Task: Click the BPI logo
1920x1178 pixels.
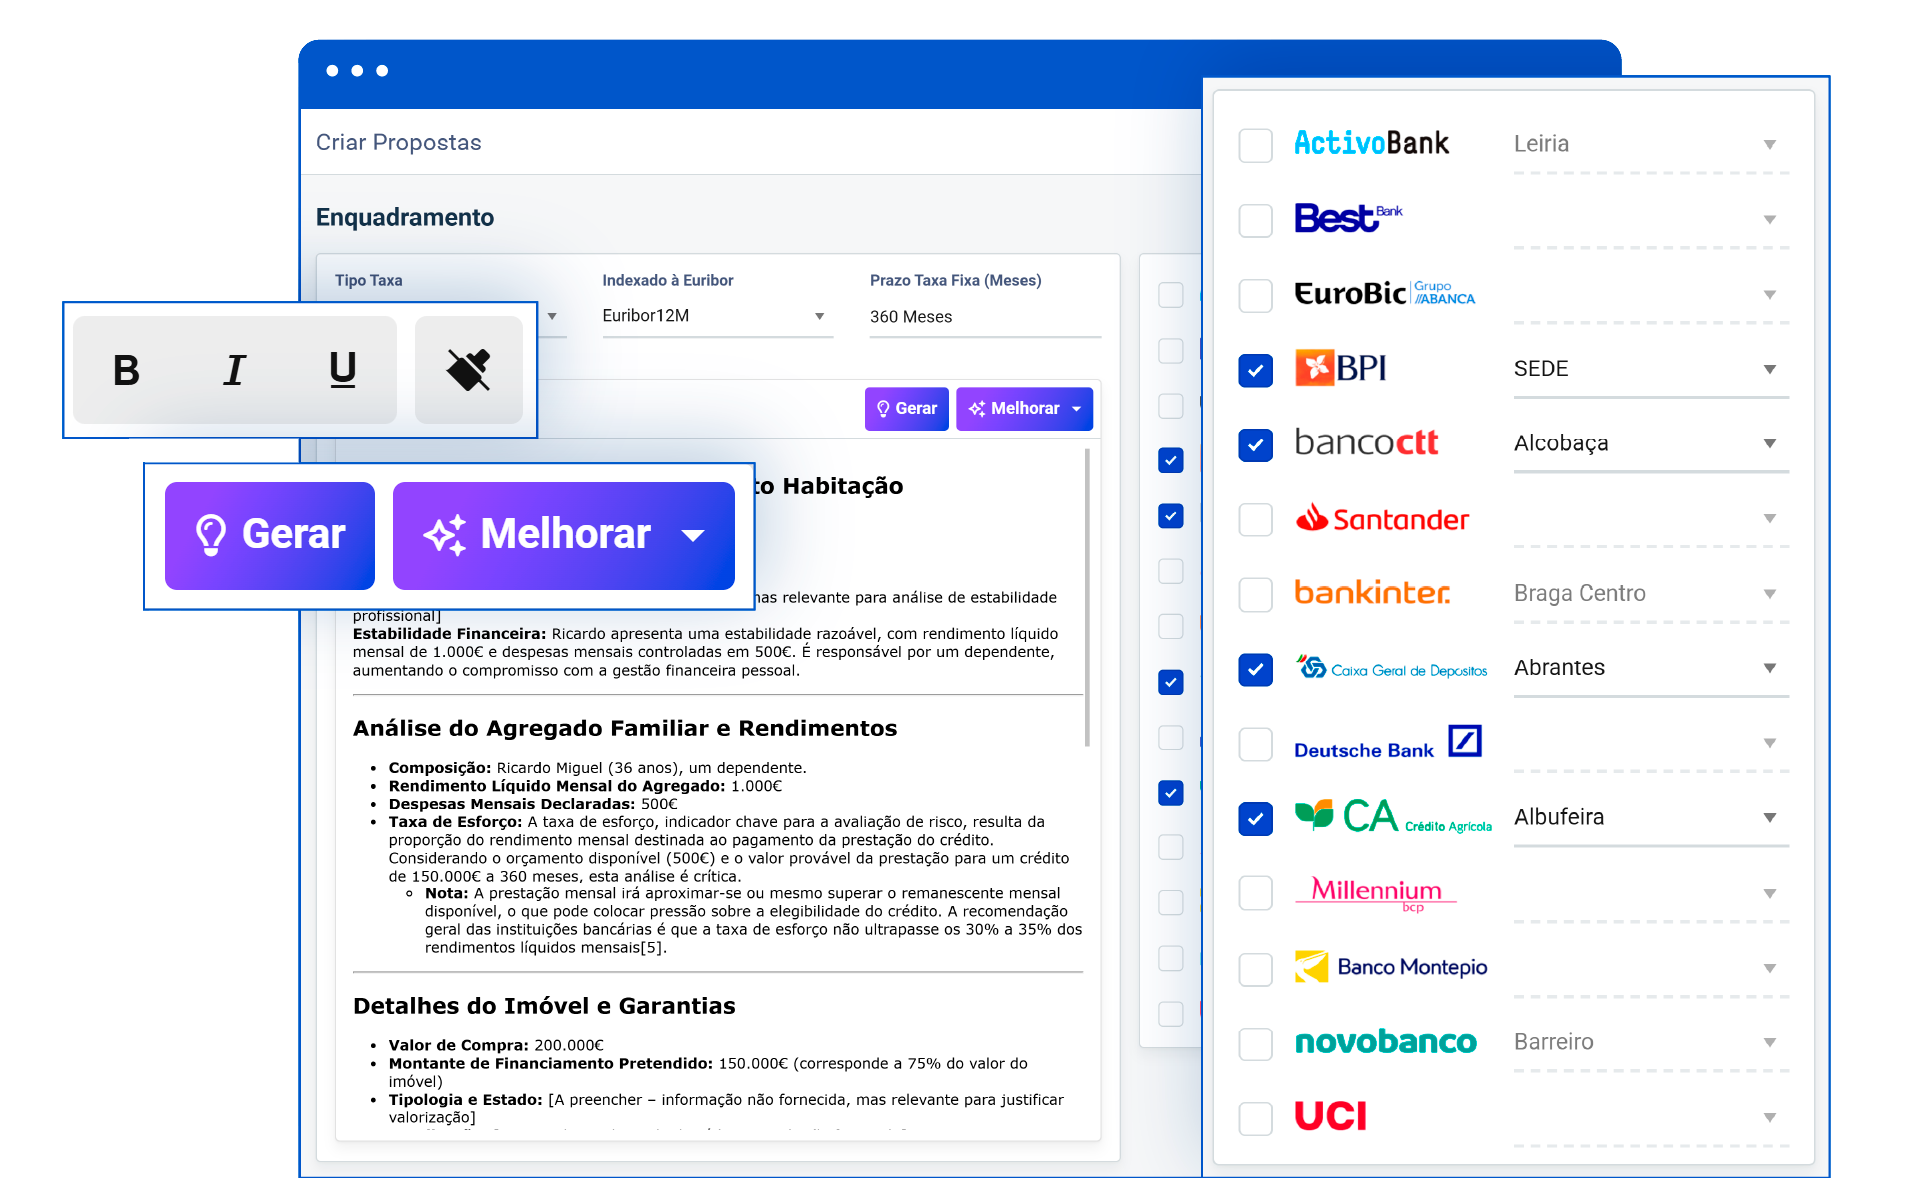Action: click(1340, 368)
